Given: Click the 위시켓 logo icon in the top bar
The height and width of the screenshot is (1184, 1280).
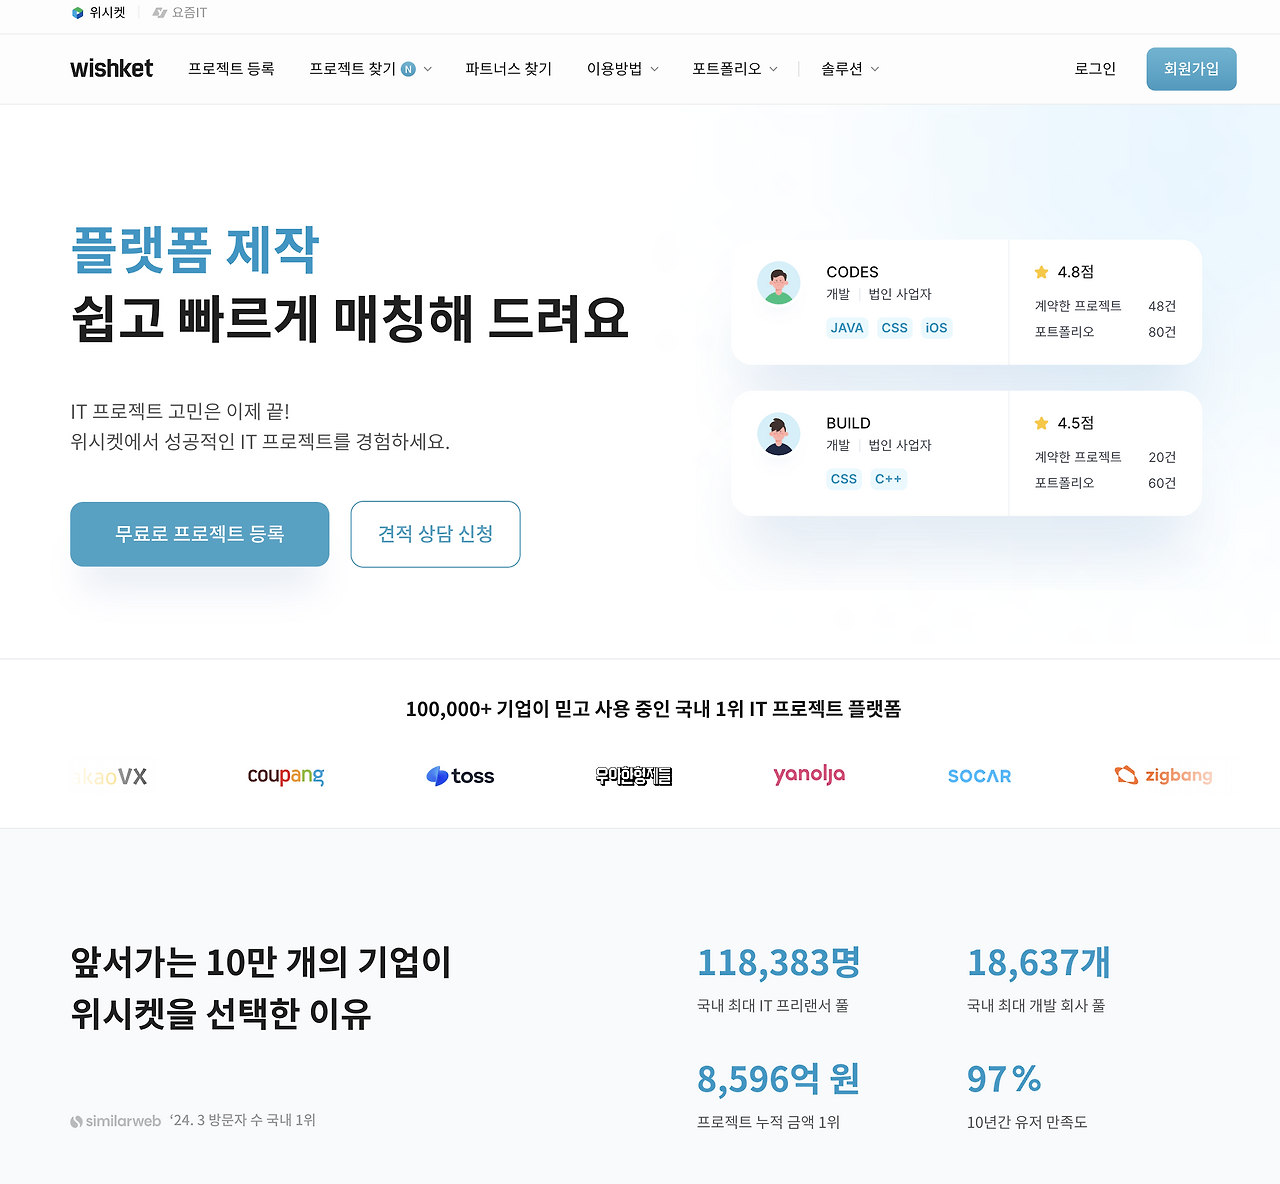Looking at the screenshot, I should tap(78, 13).
